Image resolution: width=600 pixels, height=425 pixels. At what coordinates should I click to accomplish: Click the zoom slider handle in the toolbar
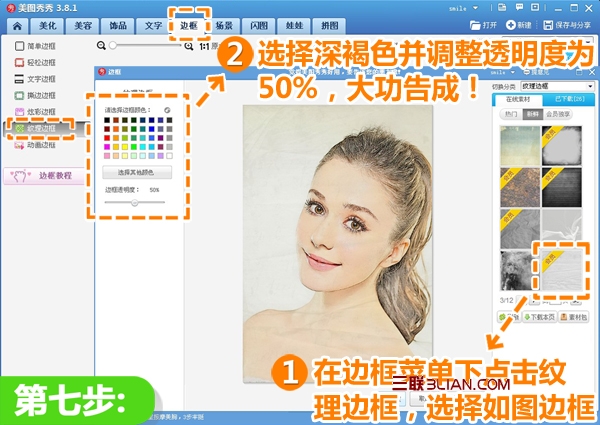[x=113, y=46]
